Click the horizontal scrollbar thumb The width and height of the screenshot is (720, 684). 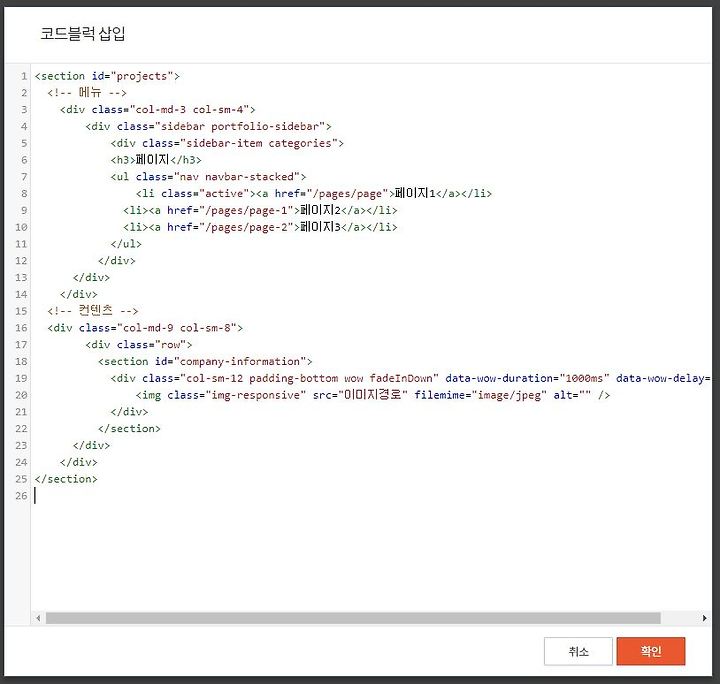click(x=353, y=618)
